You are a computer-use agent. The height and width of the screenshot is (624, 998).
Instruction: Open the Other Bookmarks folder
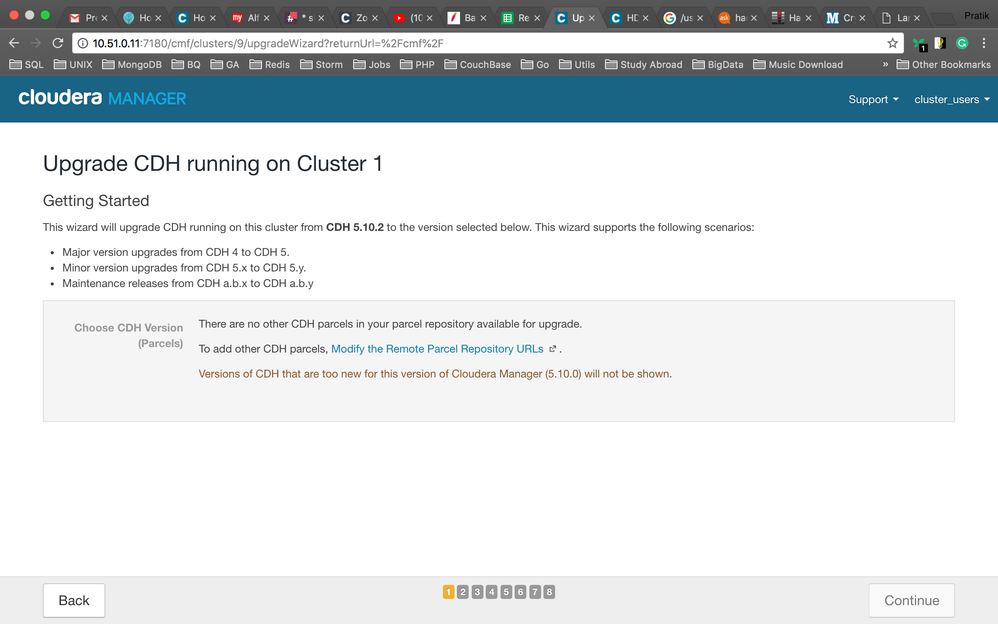(x=944, y=64)
